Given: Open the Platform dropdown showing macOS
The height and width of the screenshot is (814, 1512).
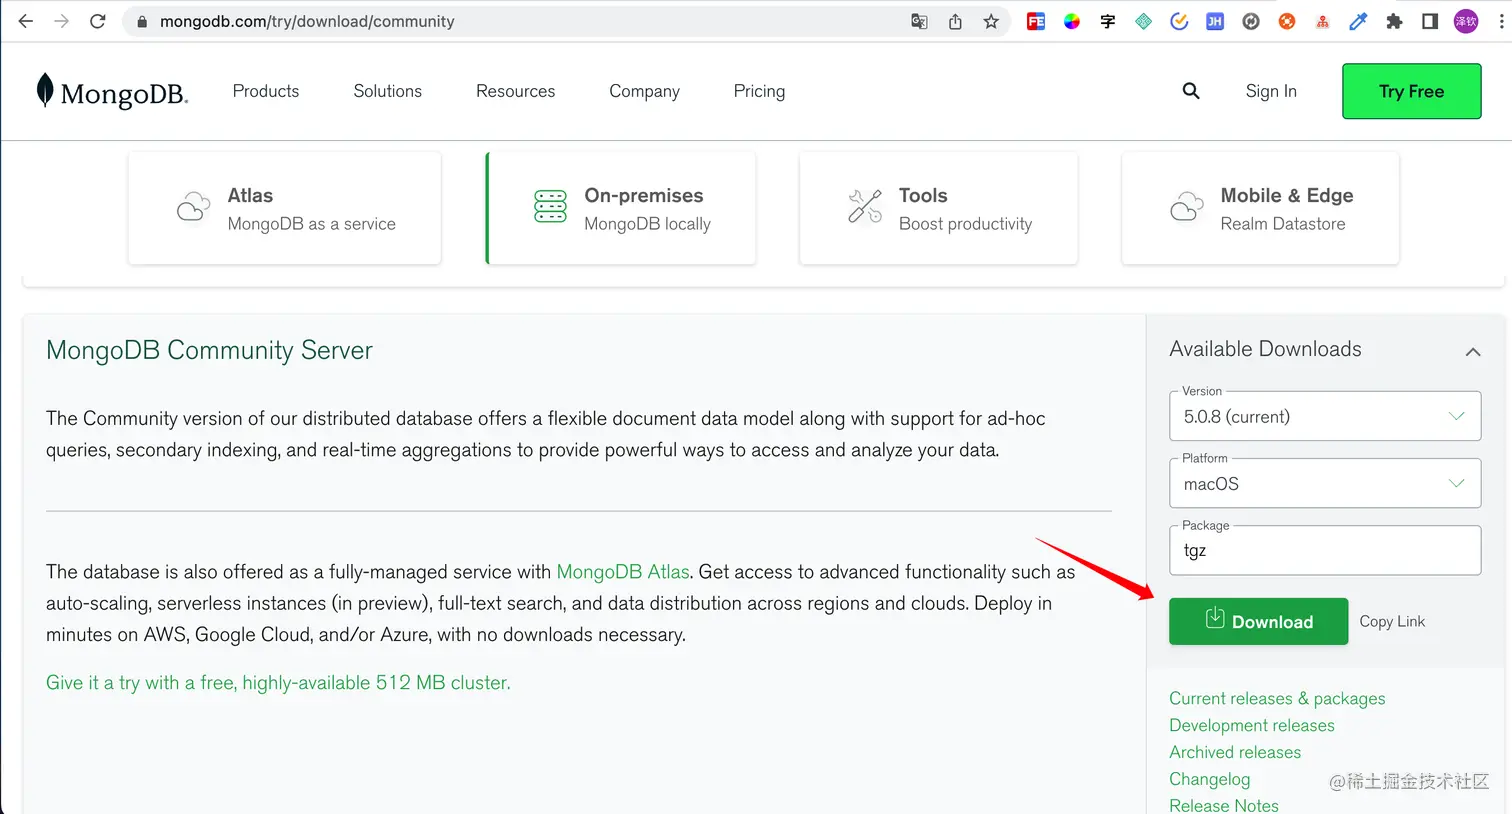Looking at the screenshot, I should click(1325, 483).
